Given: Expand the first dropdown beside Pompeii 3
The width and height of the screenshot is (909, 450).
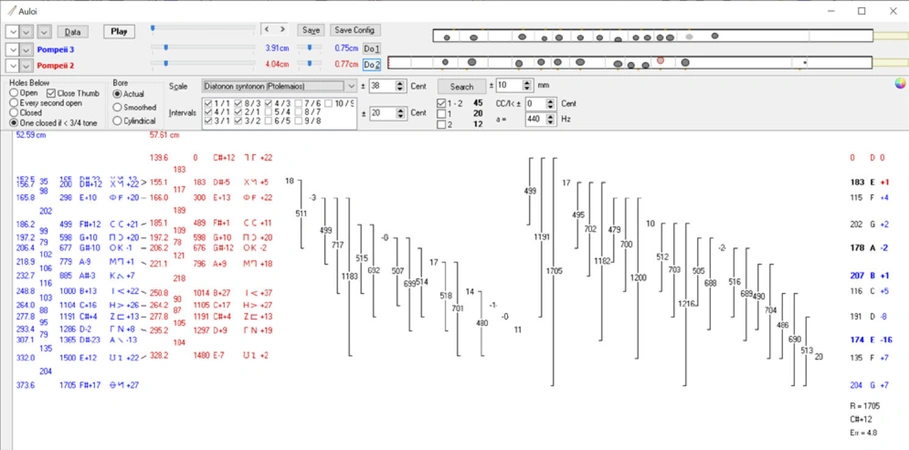Looking at the screenshot, I should pos(13,48).
